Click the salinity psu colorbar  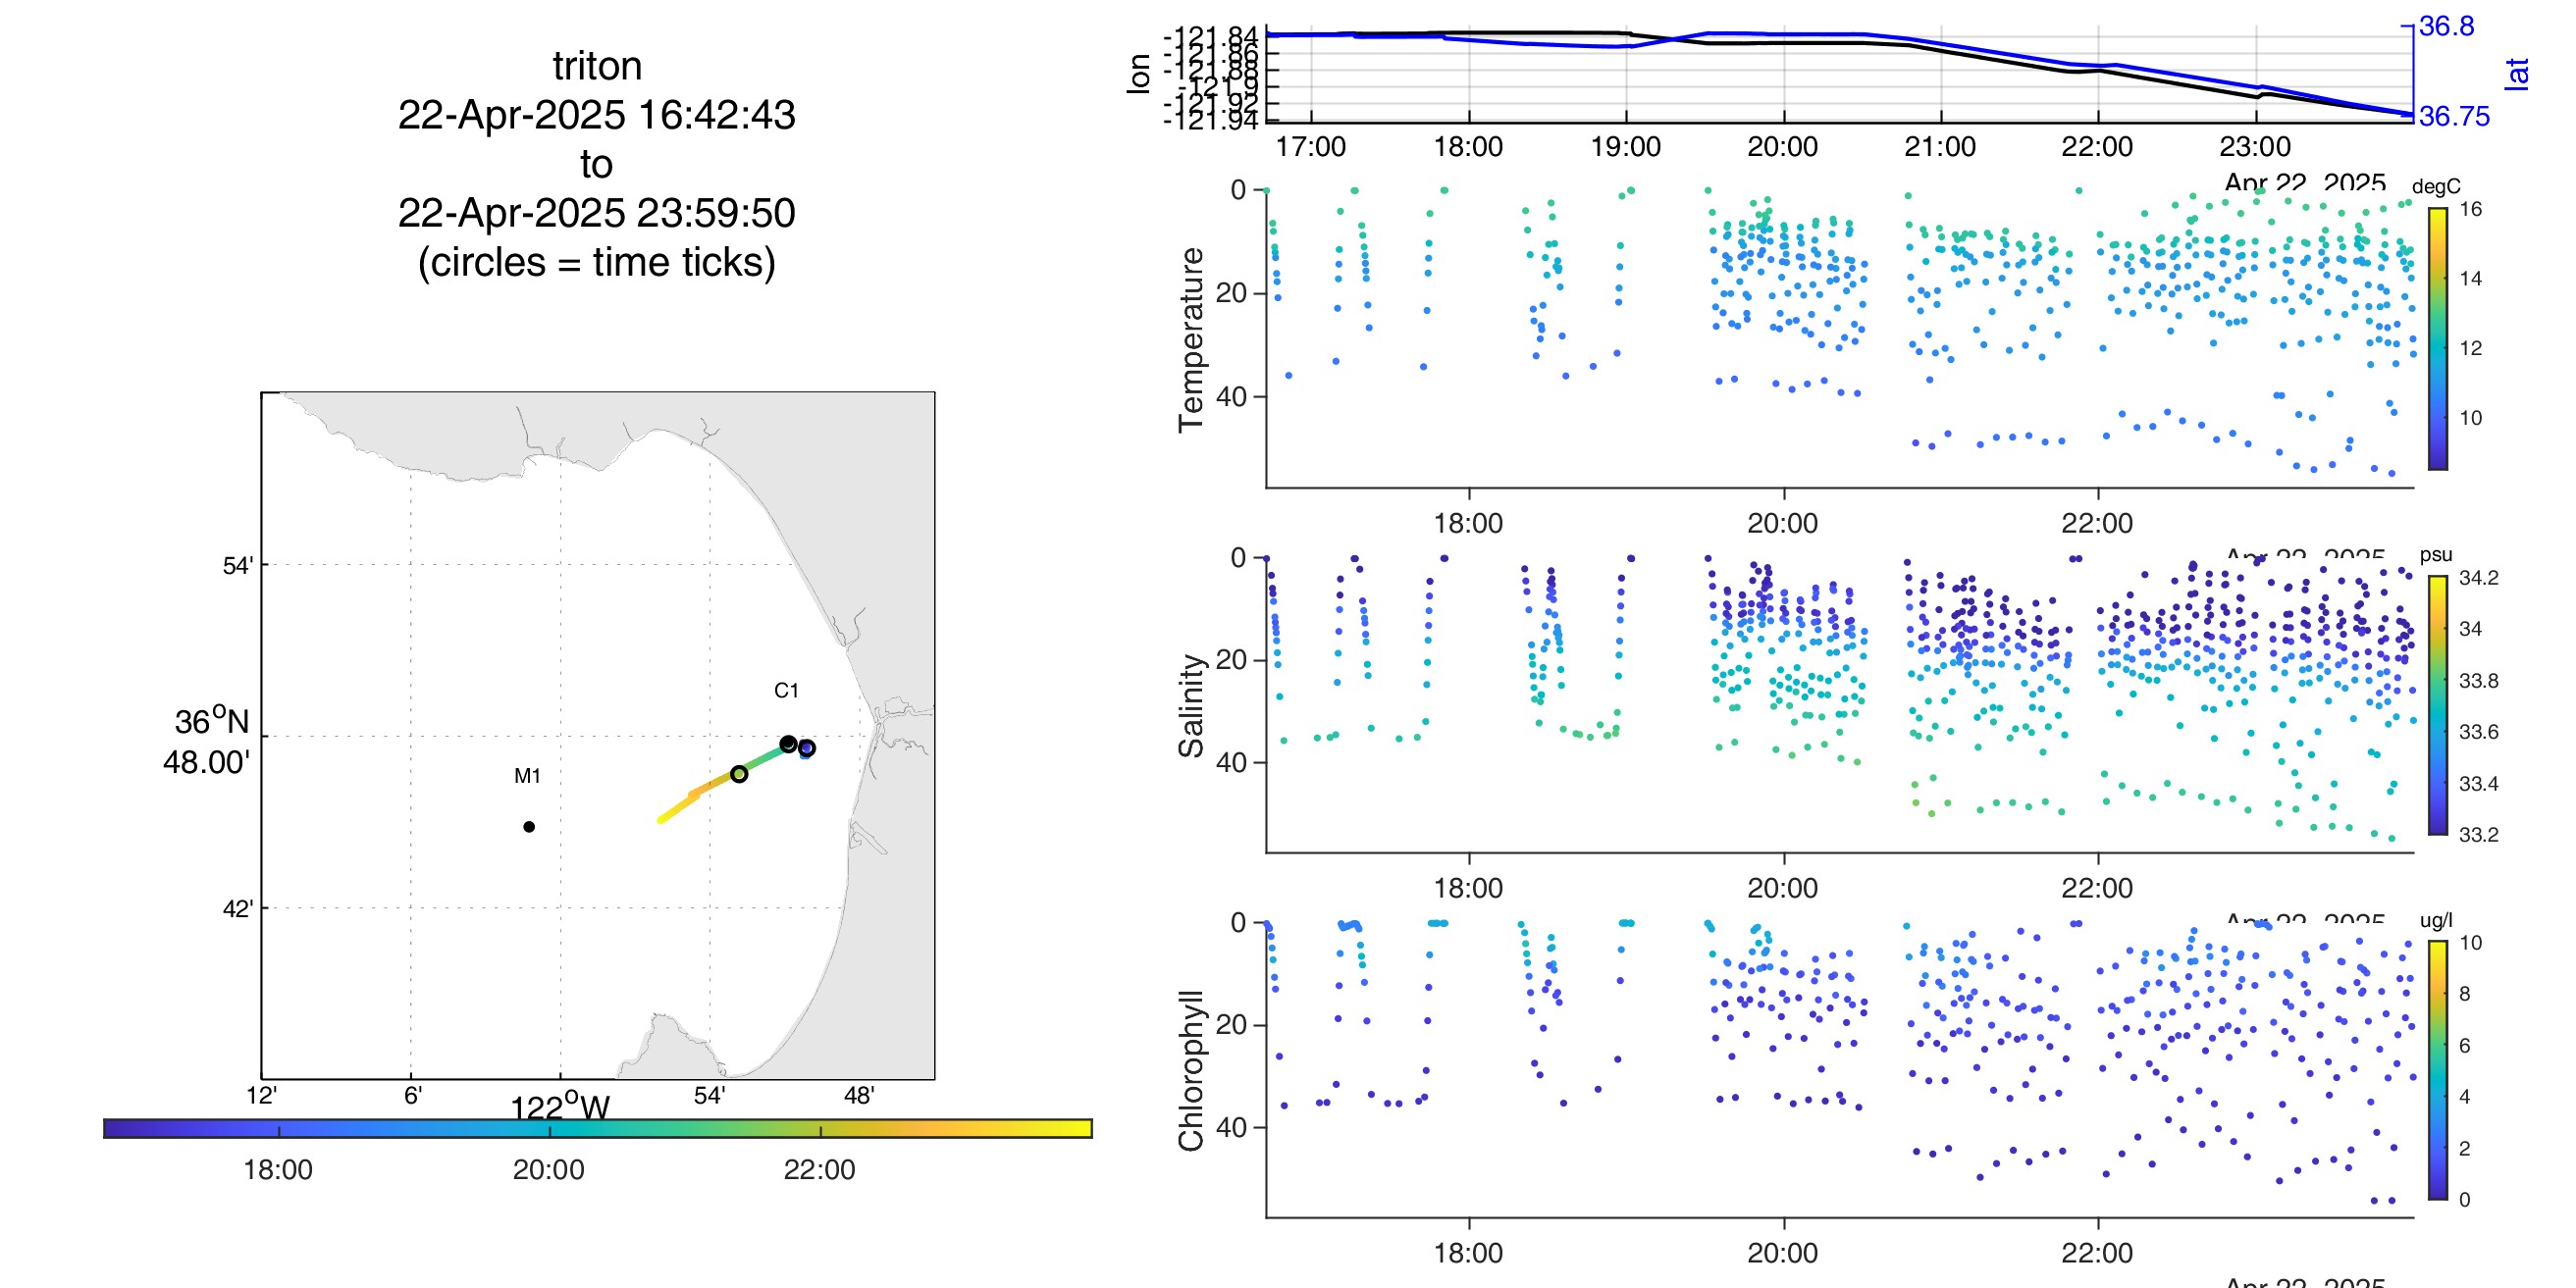pyautogui.click(x=2438, y=706)
